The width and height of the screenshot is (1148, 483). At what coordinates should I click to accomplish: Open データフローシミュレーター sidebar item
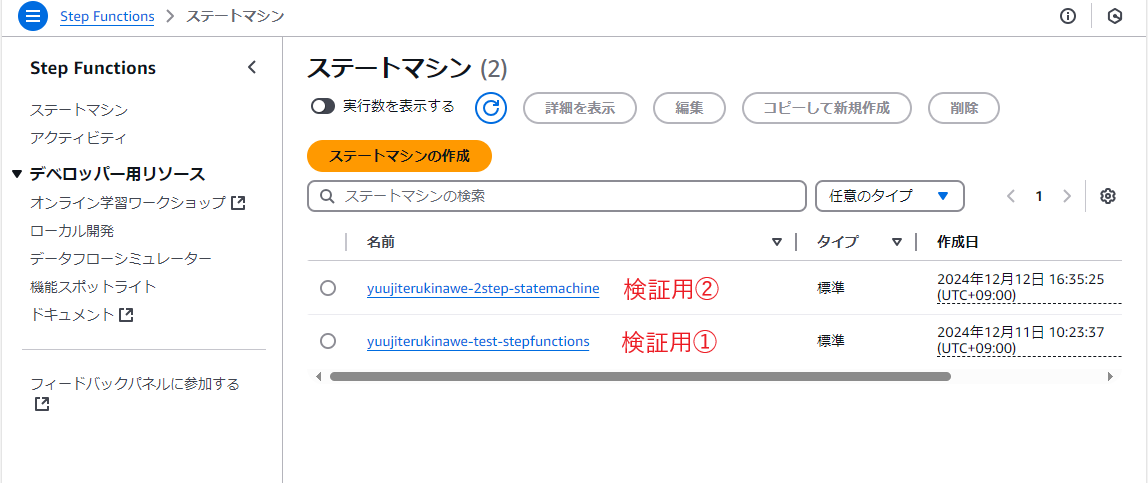121,258
